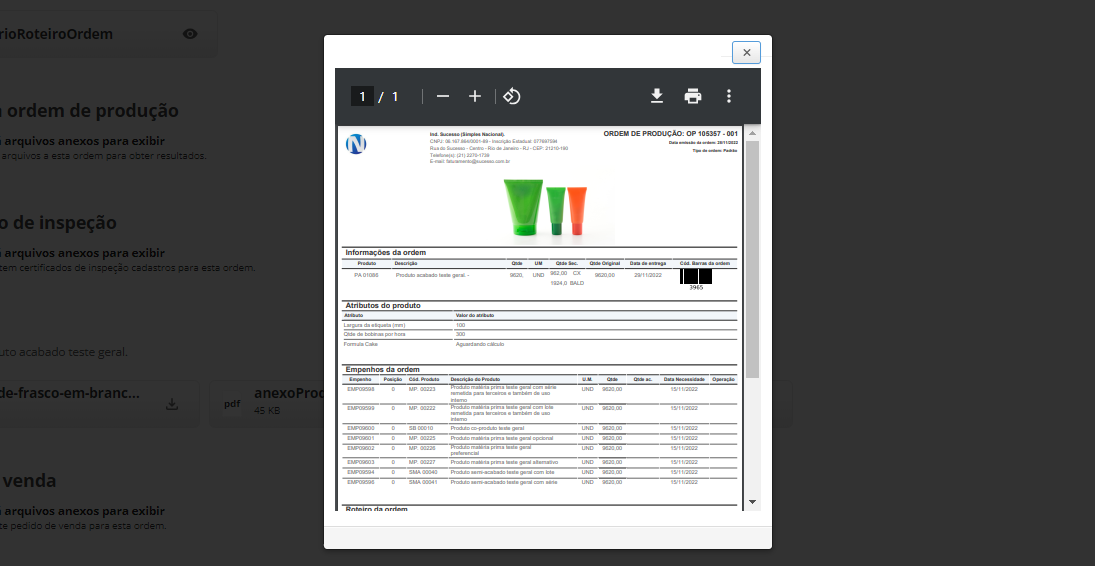Image resolution: width=1095 pixels, height=566 pixels.
Task: Click the 'EMP09599' row cell
Action: pos(361,407)
